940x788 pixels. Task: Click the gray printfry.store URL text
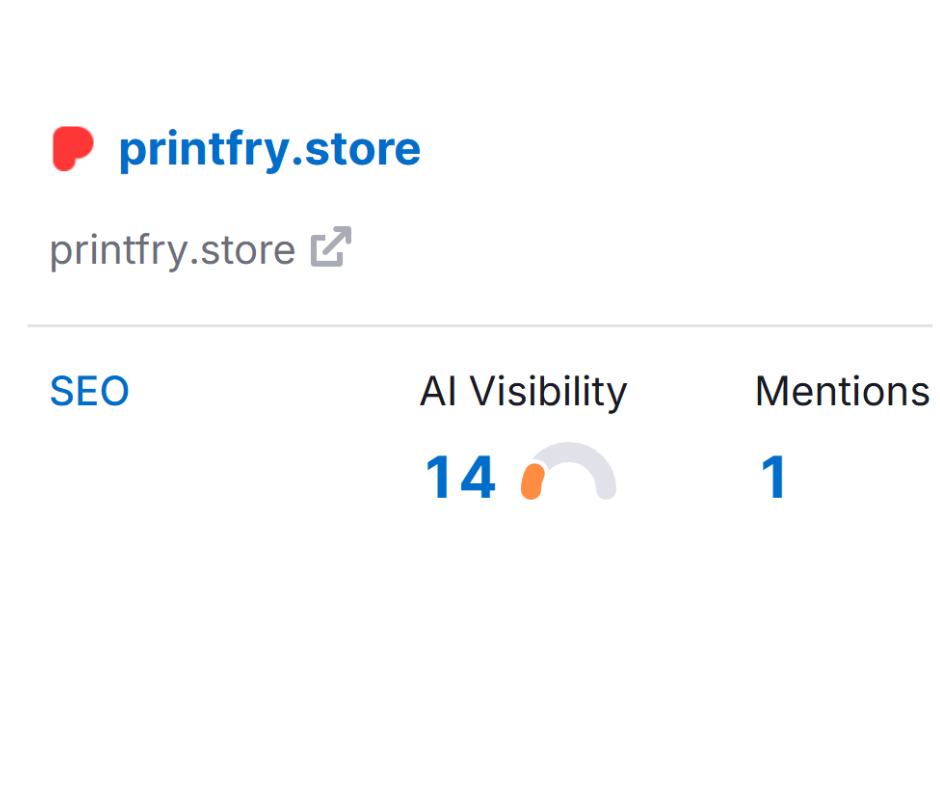[172, 250]
